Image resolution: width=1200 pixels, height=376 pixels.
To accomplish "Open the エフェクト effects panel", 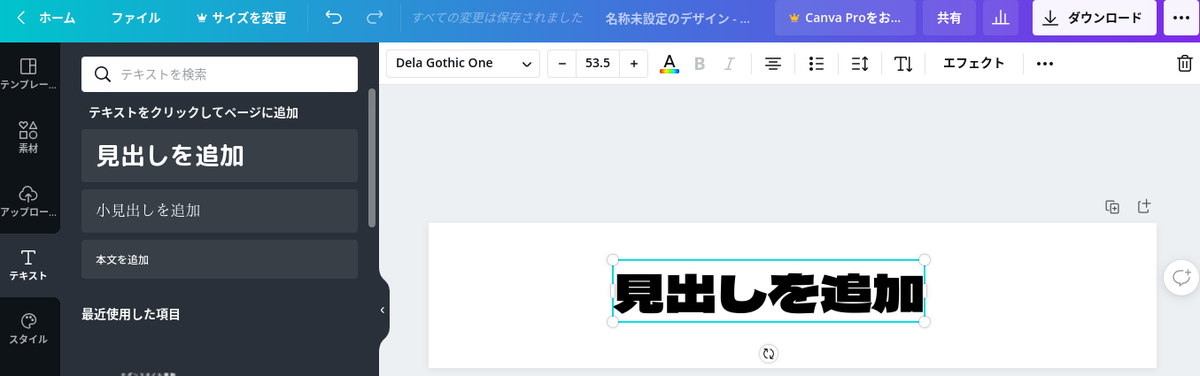I will 974,63.
